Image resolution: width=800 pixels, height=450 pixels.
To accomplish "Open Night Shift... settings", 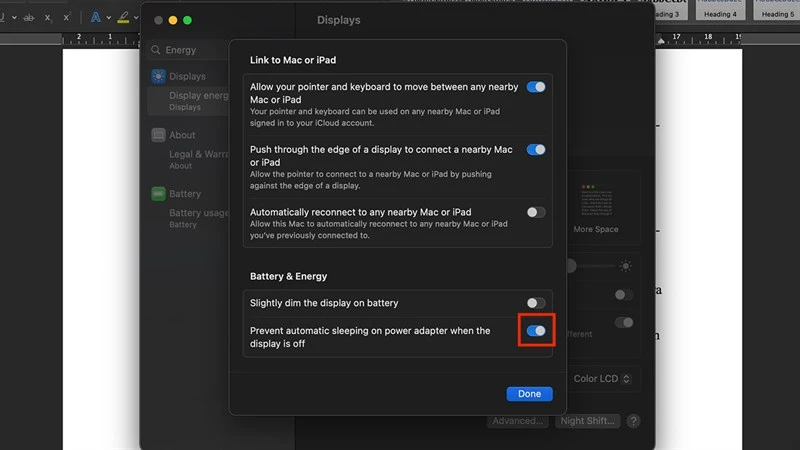I will [x=587, y=421].
